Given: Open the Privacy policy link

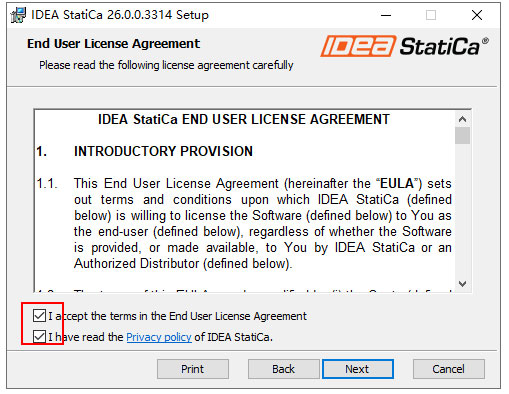Looking at the screenshot, I should (159, 337).
